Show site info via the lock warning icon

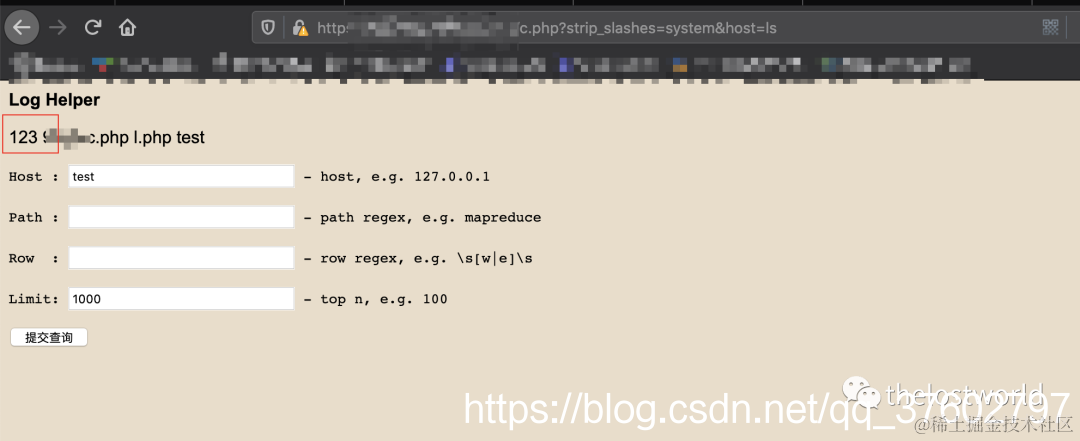(300, 28)
